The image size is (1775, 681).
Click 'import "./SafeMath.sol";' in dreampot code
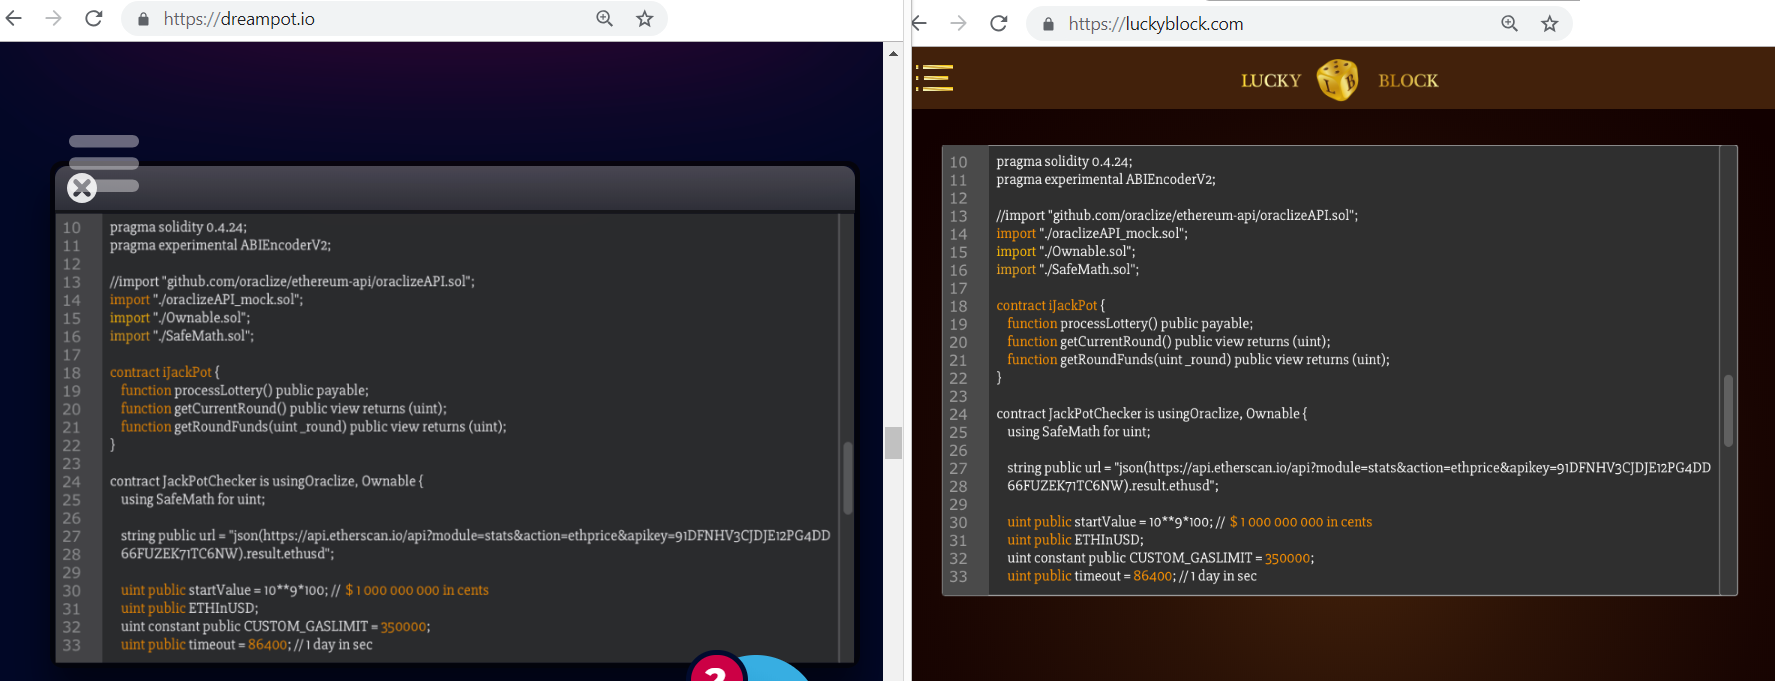(182, 336)
